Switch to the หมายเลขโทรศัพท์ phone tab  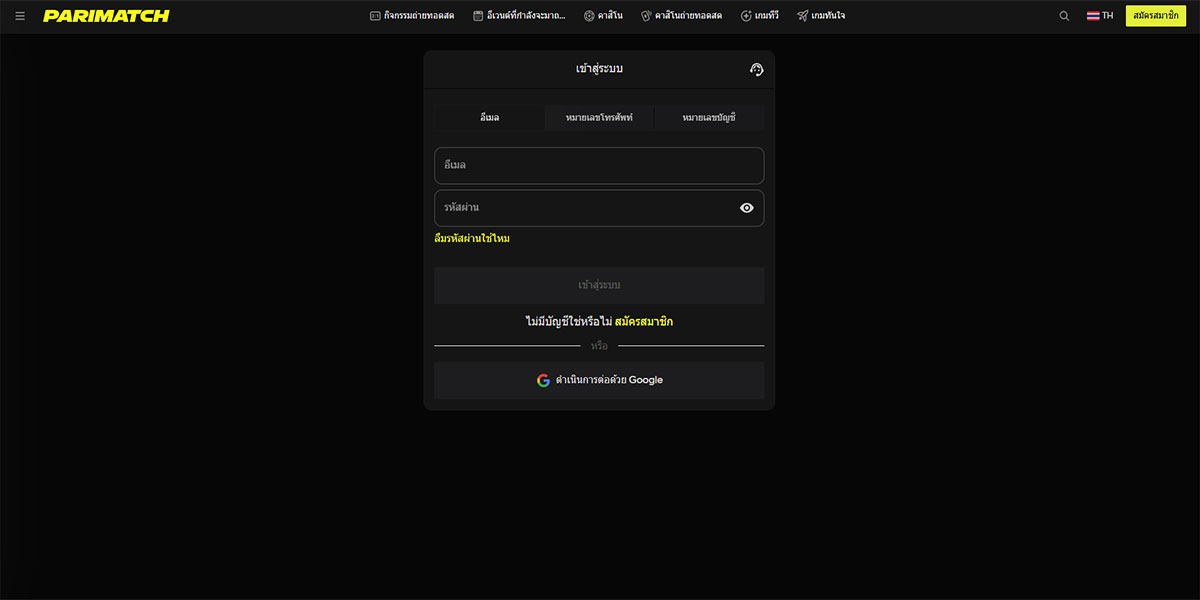[599, 118]
